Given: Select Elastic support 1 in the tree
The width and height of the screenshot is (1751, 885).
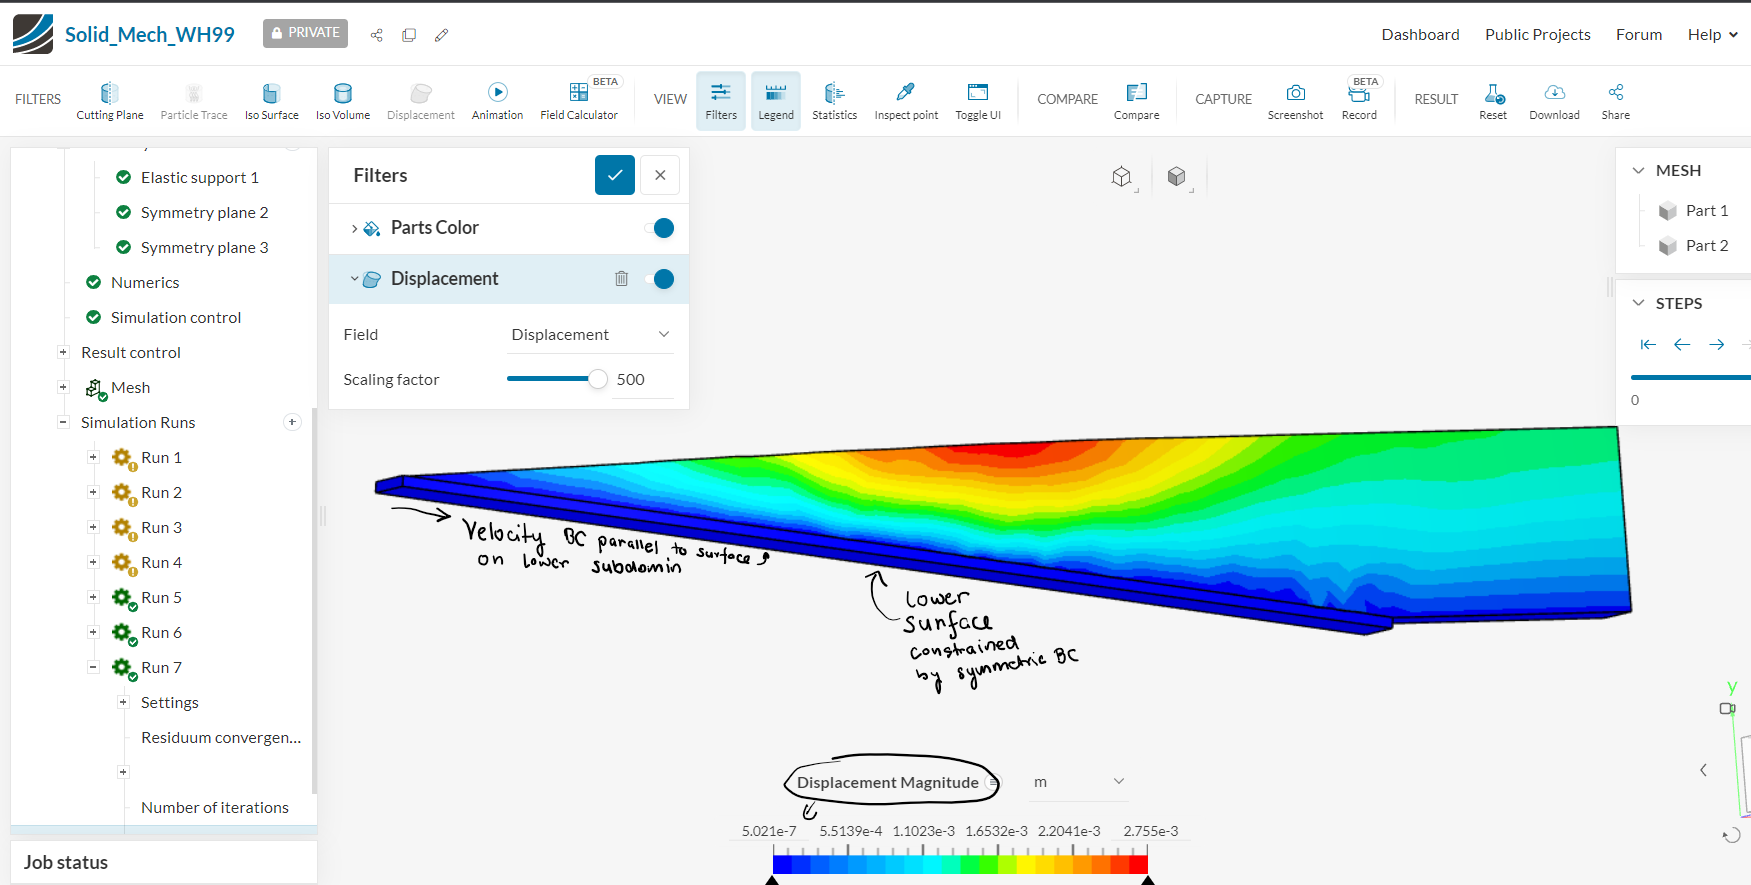Looking at the screenshot, I should click(199, 177).
